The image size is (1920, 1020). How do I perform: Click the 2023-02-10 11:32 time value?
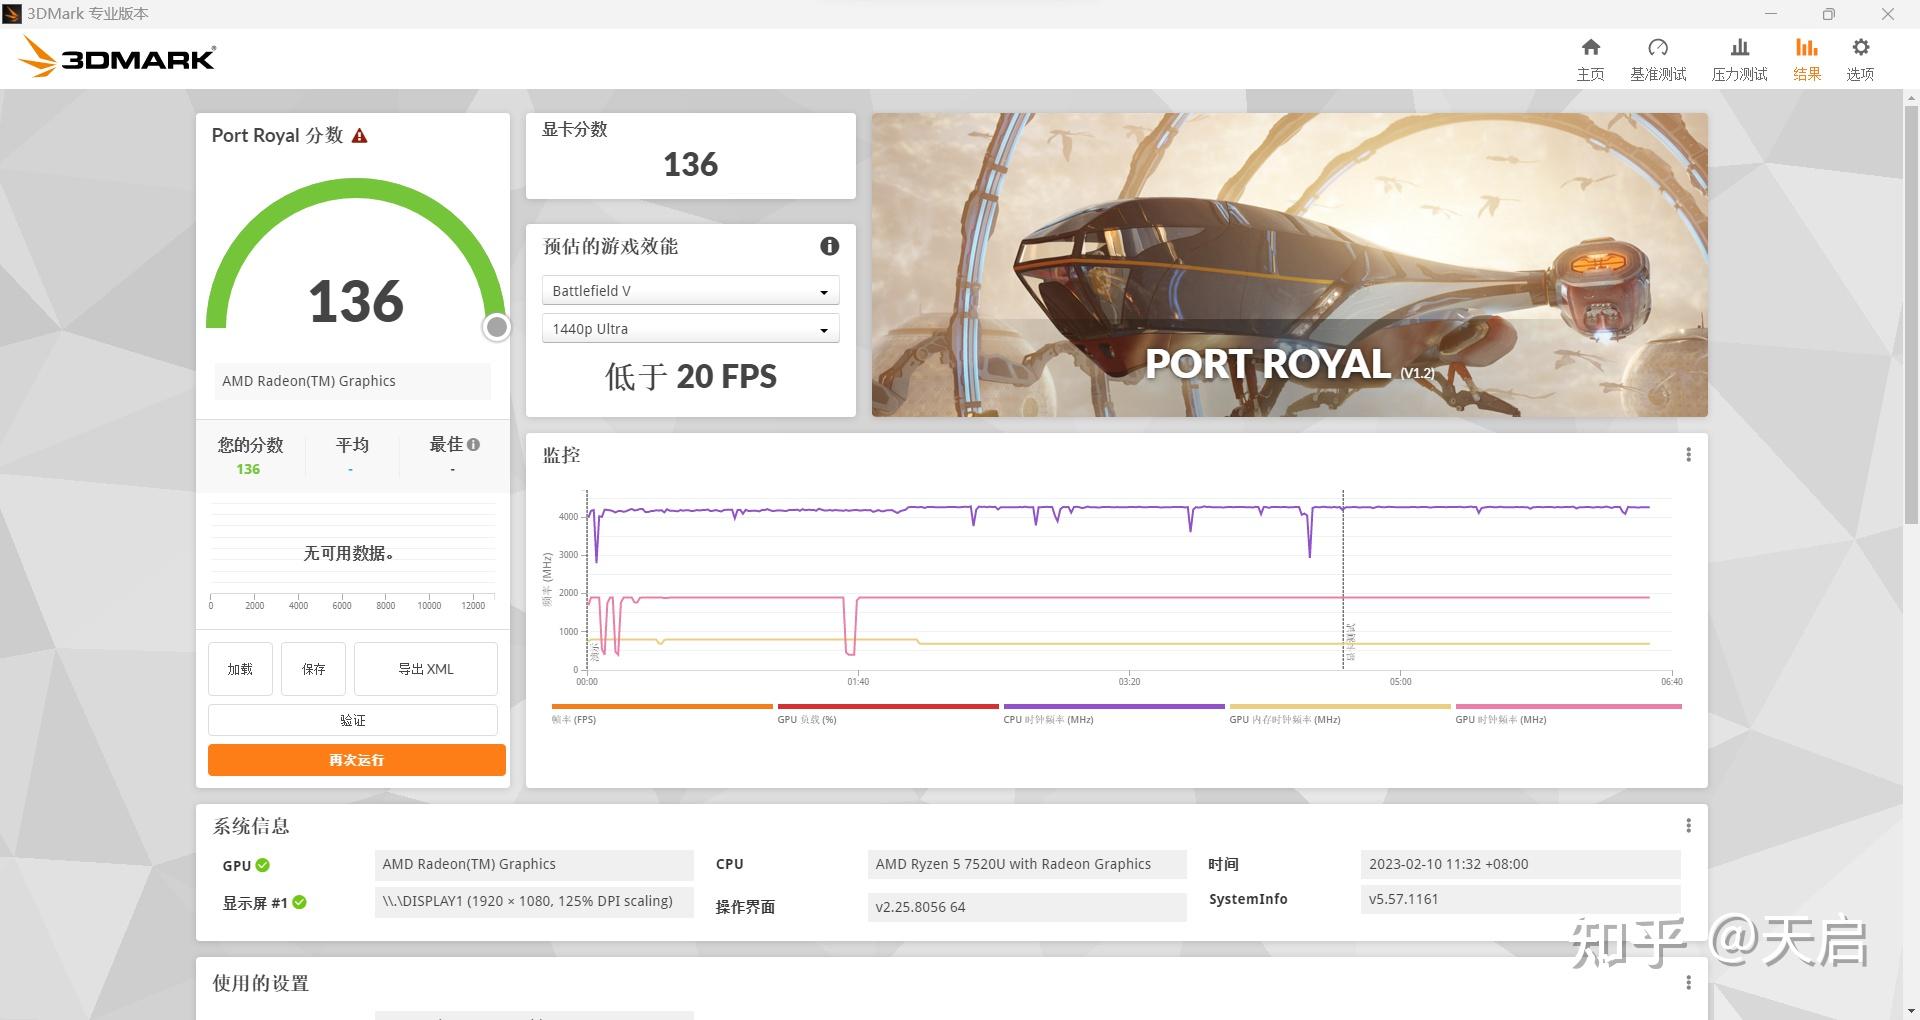pos(1520,864)
